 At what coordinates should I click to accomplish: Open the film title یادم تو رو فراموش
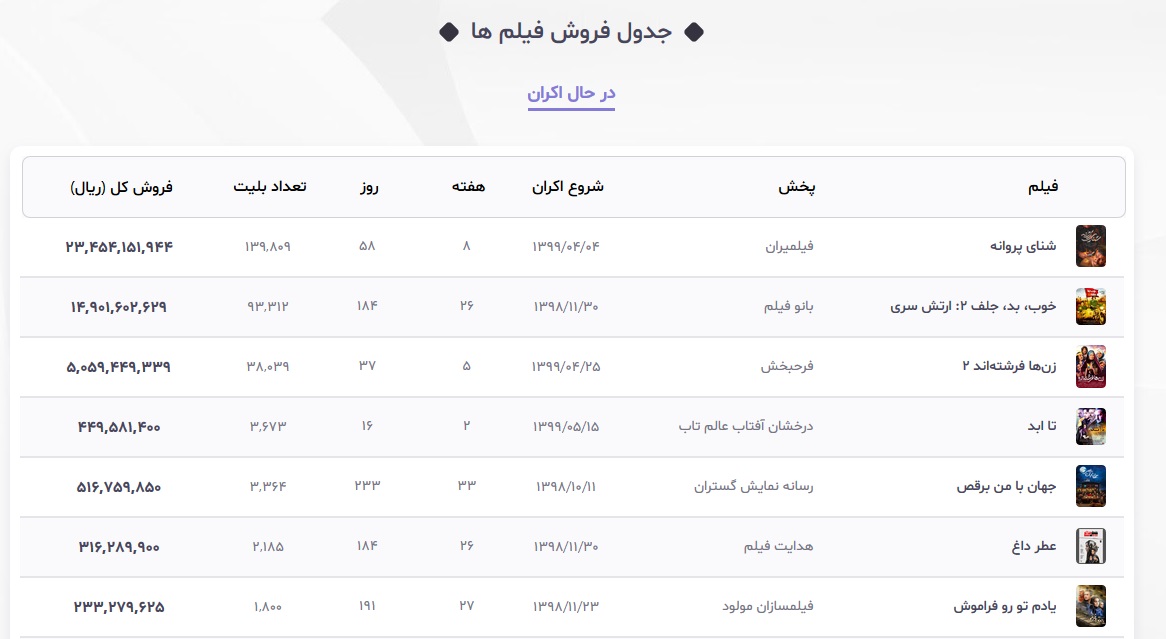point(1005,606)
